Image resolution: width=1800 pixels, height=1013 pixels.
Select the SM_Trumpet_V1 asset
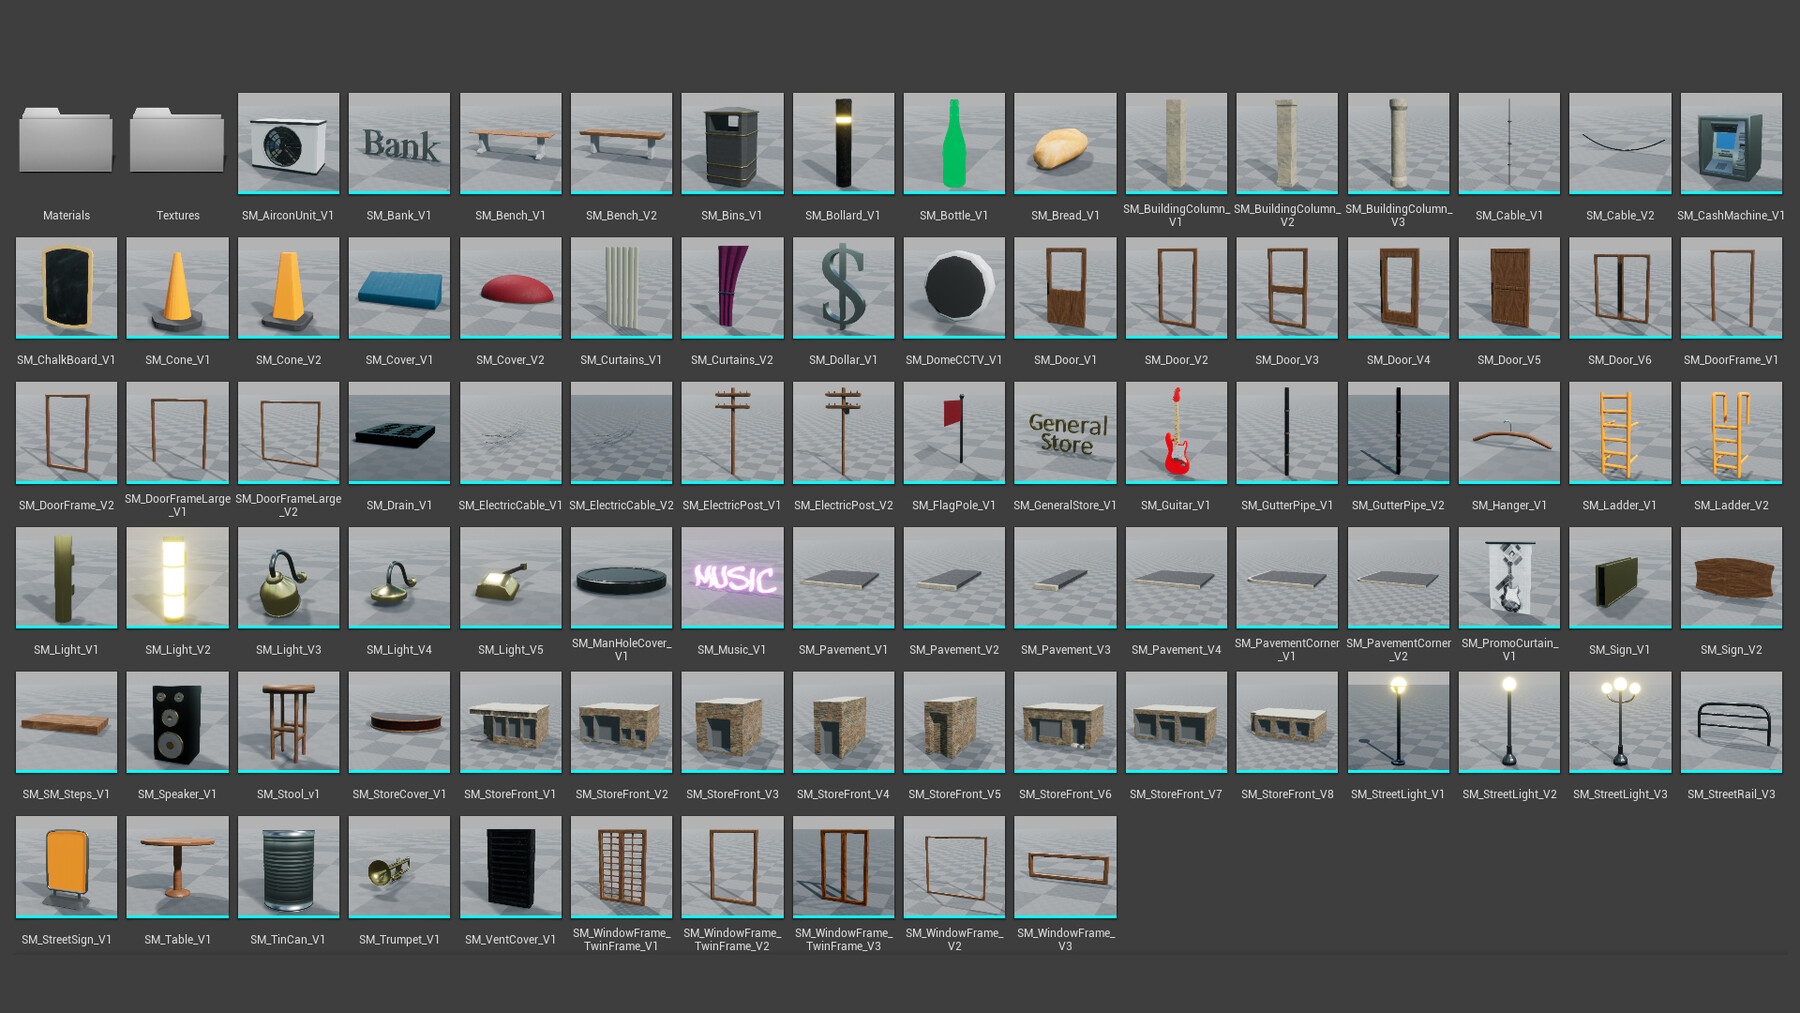pos(399,866)
